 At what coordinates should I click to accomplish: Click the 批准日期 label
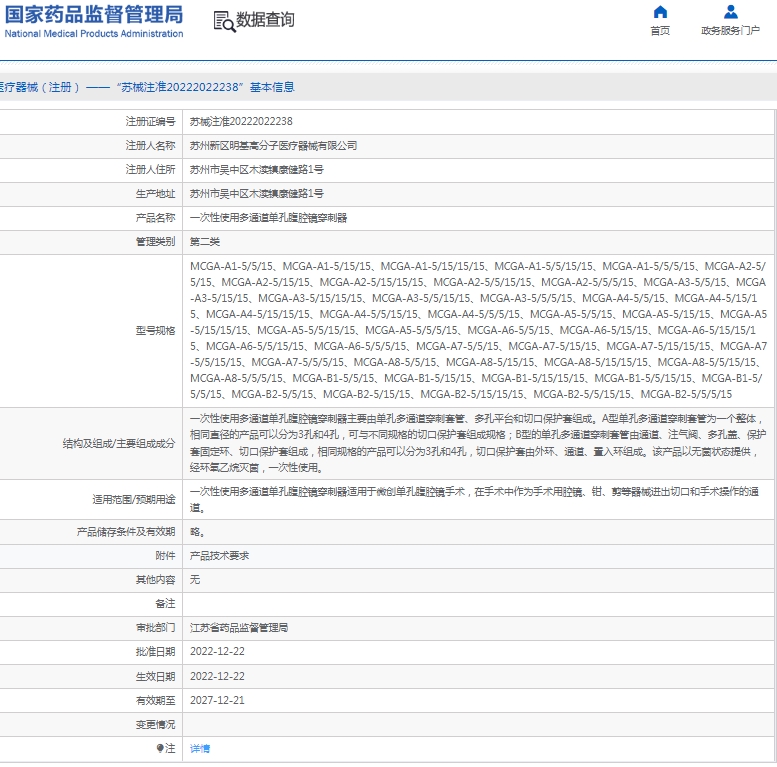point(156,652)
